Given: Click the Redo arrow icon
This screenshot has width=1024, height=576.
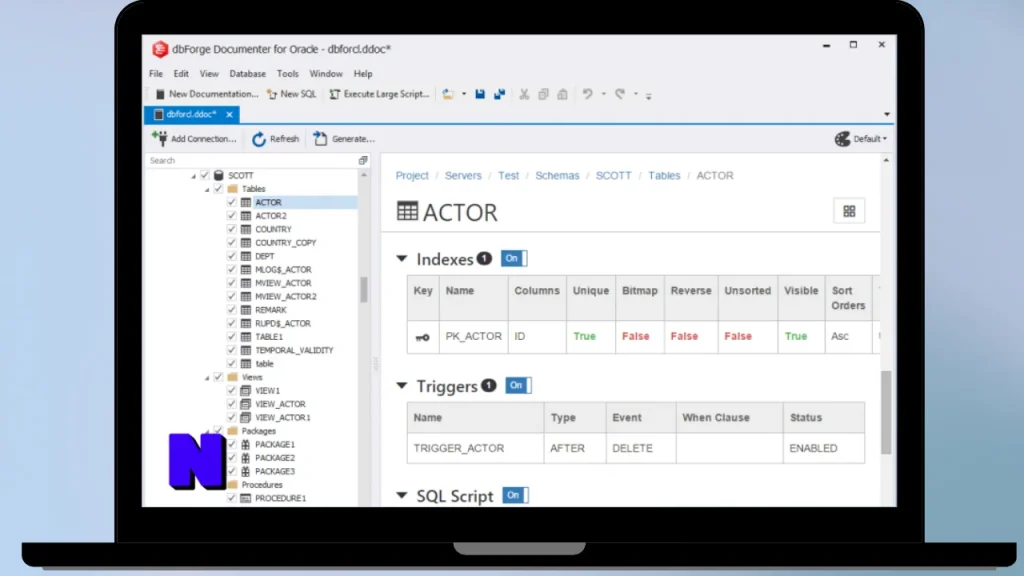Looking at the screenshot, I should click(620, 95).
